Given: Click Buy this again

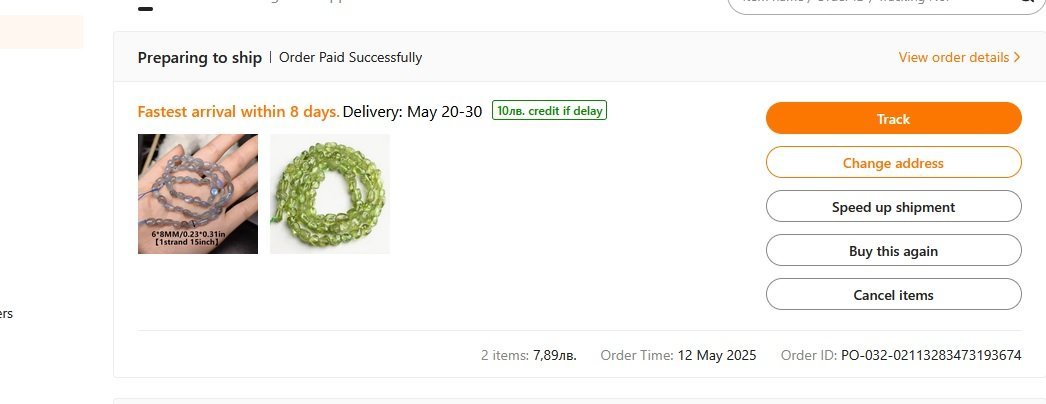Looking at the screenshot, I should click(893, 251).
